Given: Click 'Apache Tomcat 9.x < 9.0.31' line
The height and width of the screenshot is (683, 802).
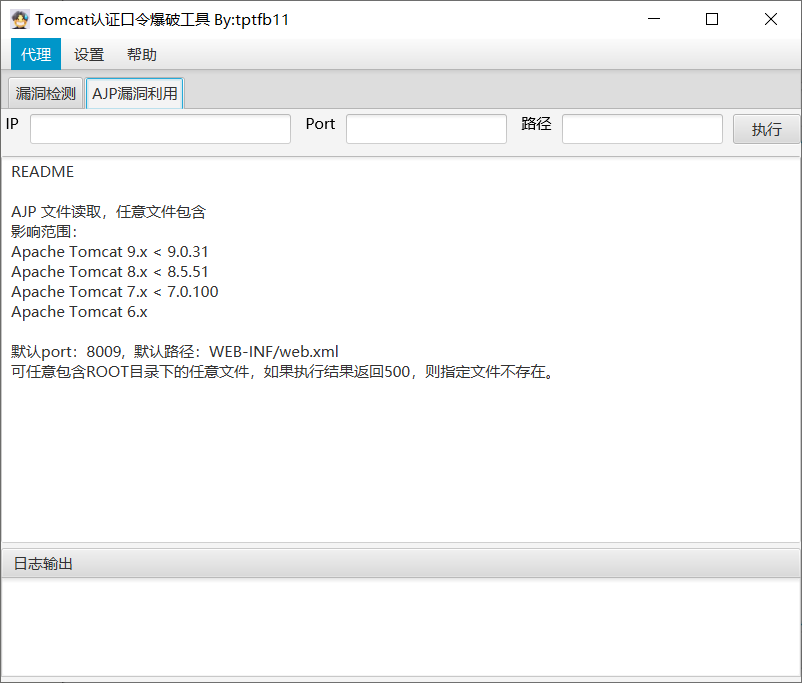Looking at the screenshot, I should pyautogui.click(x=110, y=252).
